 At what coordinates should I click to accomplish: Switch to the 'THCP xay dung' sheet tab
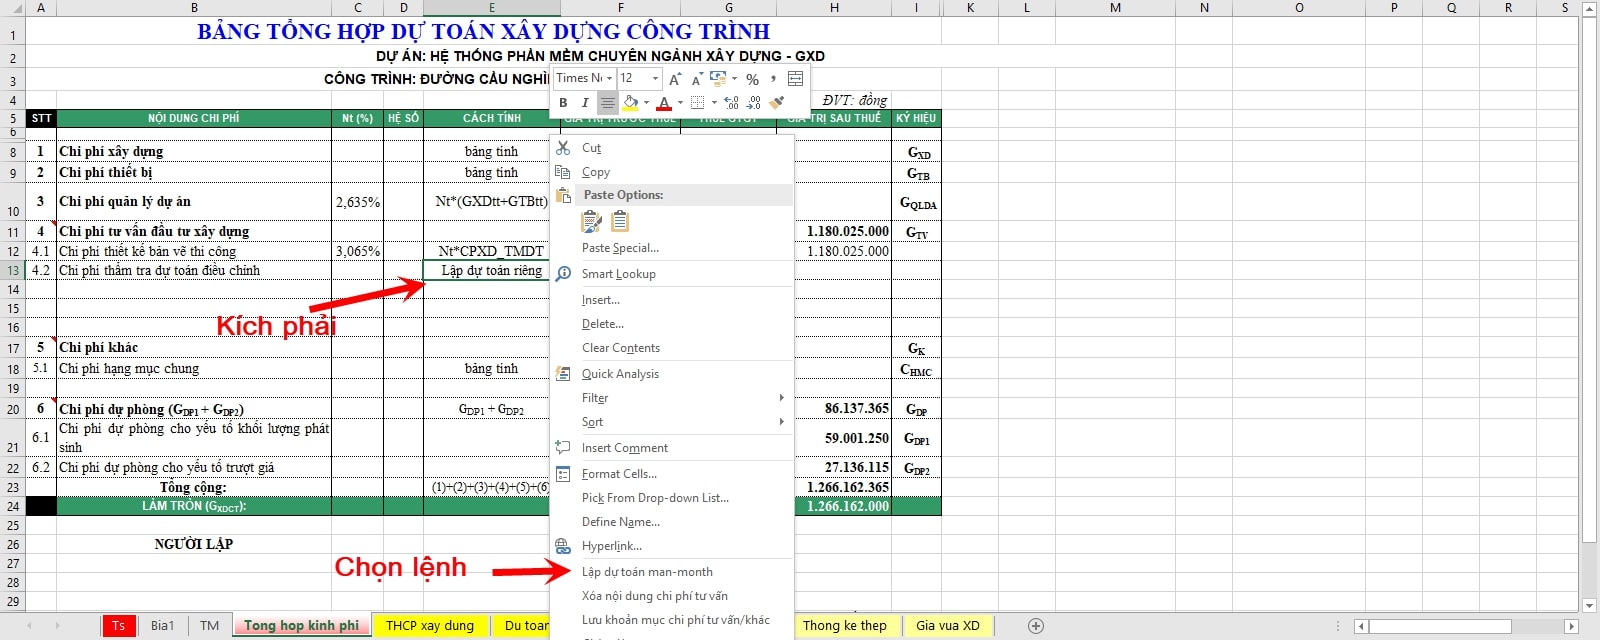[430, 626]
